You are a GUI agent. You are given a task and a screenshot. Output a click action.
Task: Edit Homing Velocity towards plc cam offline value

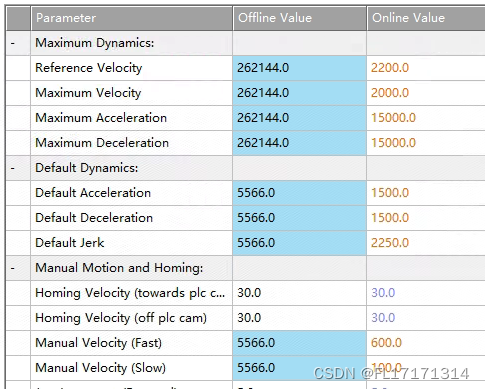coord(300,293)
